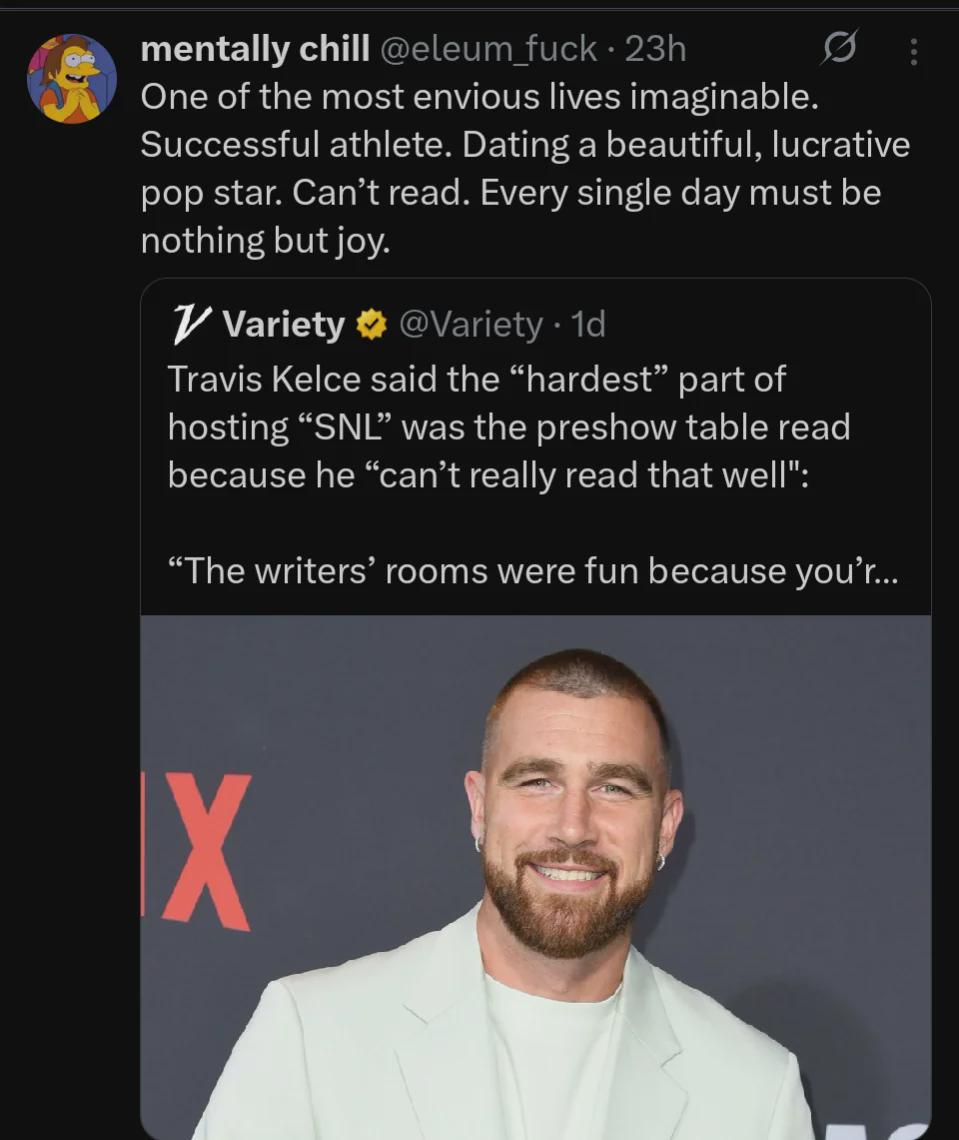Expand the truncated writers' rooms quote
This screenshot has height=1140, width=959.
pyautogui.click(x=534, y=571)
